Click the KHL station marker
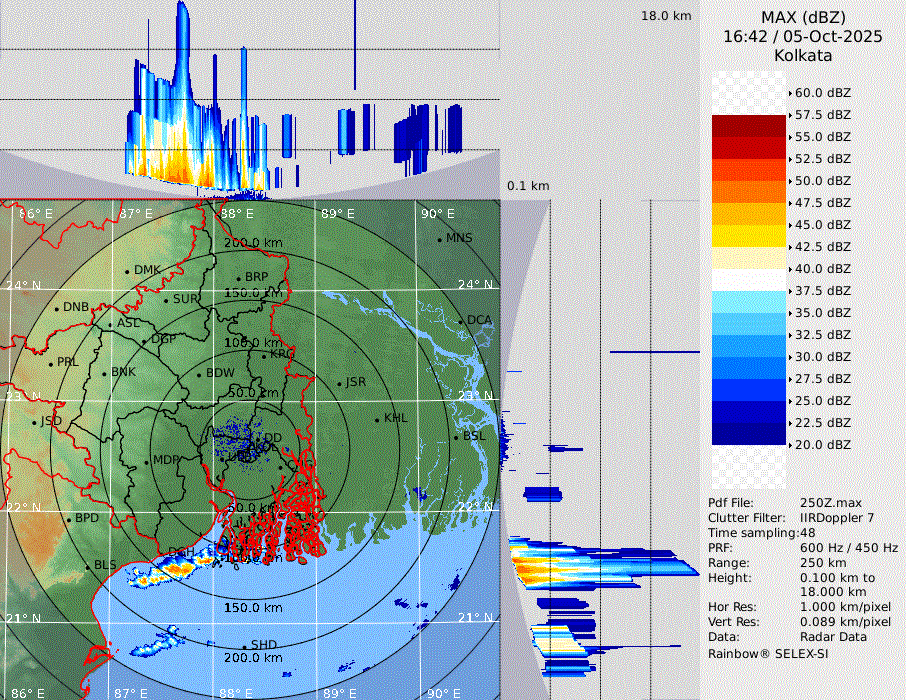906x700 pixels. [x=377, y=419]
